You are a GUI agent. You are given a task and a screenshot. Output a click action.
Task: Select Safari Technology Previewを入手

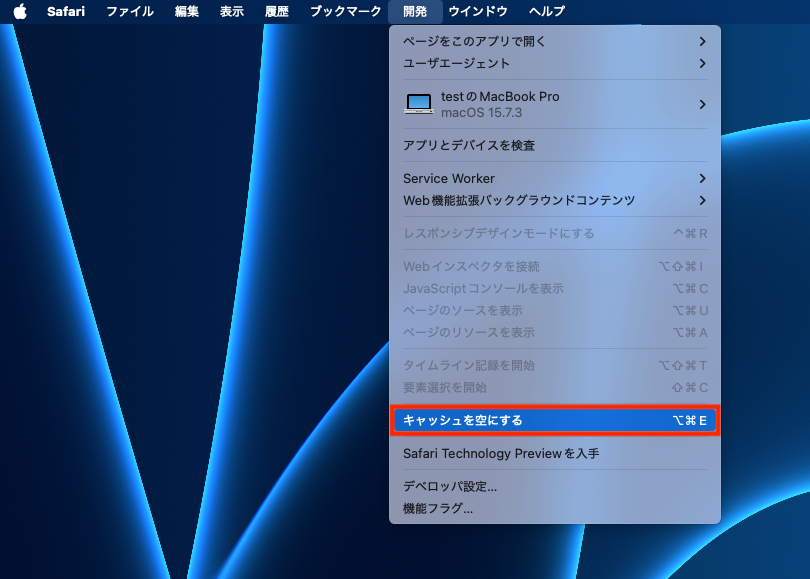tap(555, 453)
